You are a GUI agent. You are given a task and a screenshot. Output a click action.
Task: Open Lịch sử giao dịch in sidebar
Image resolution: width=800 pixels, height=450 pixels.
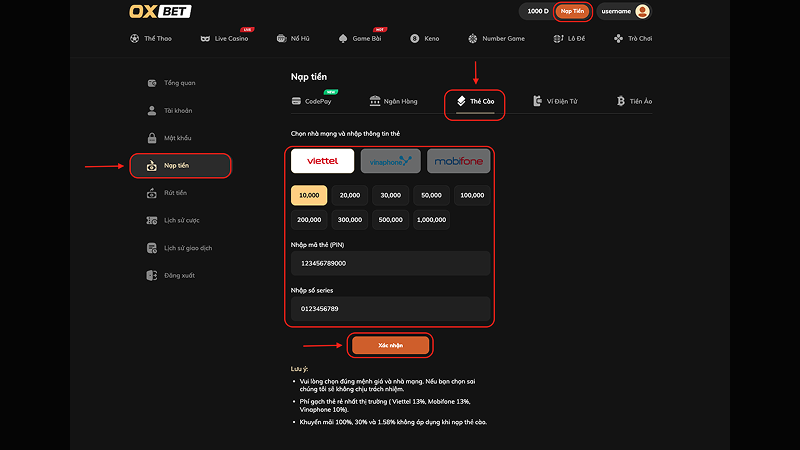click(181, 248)
